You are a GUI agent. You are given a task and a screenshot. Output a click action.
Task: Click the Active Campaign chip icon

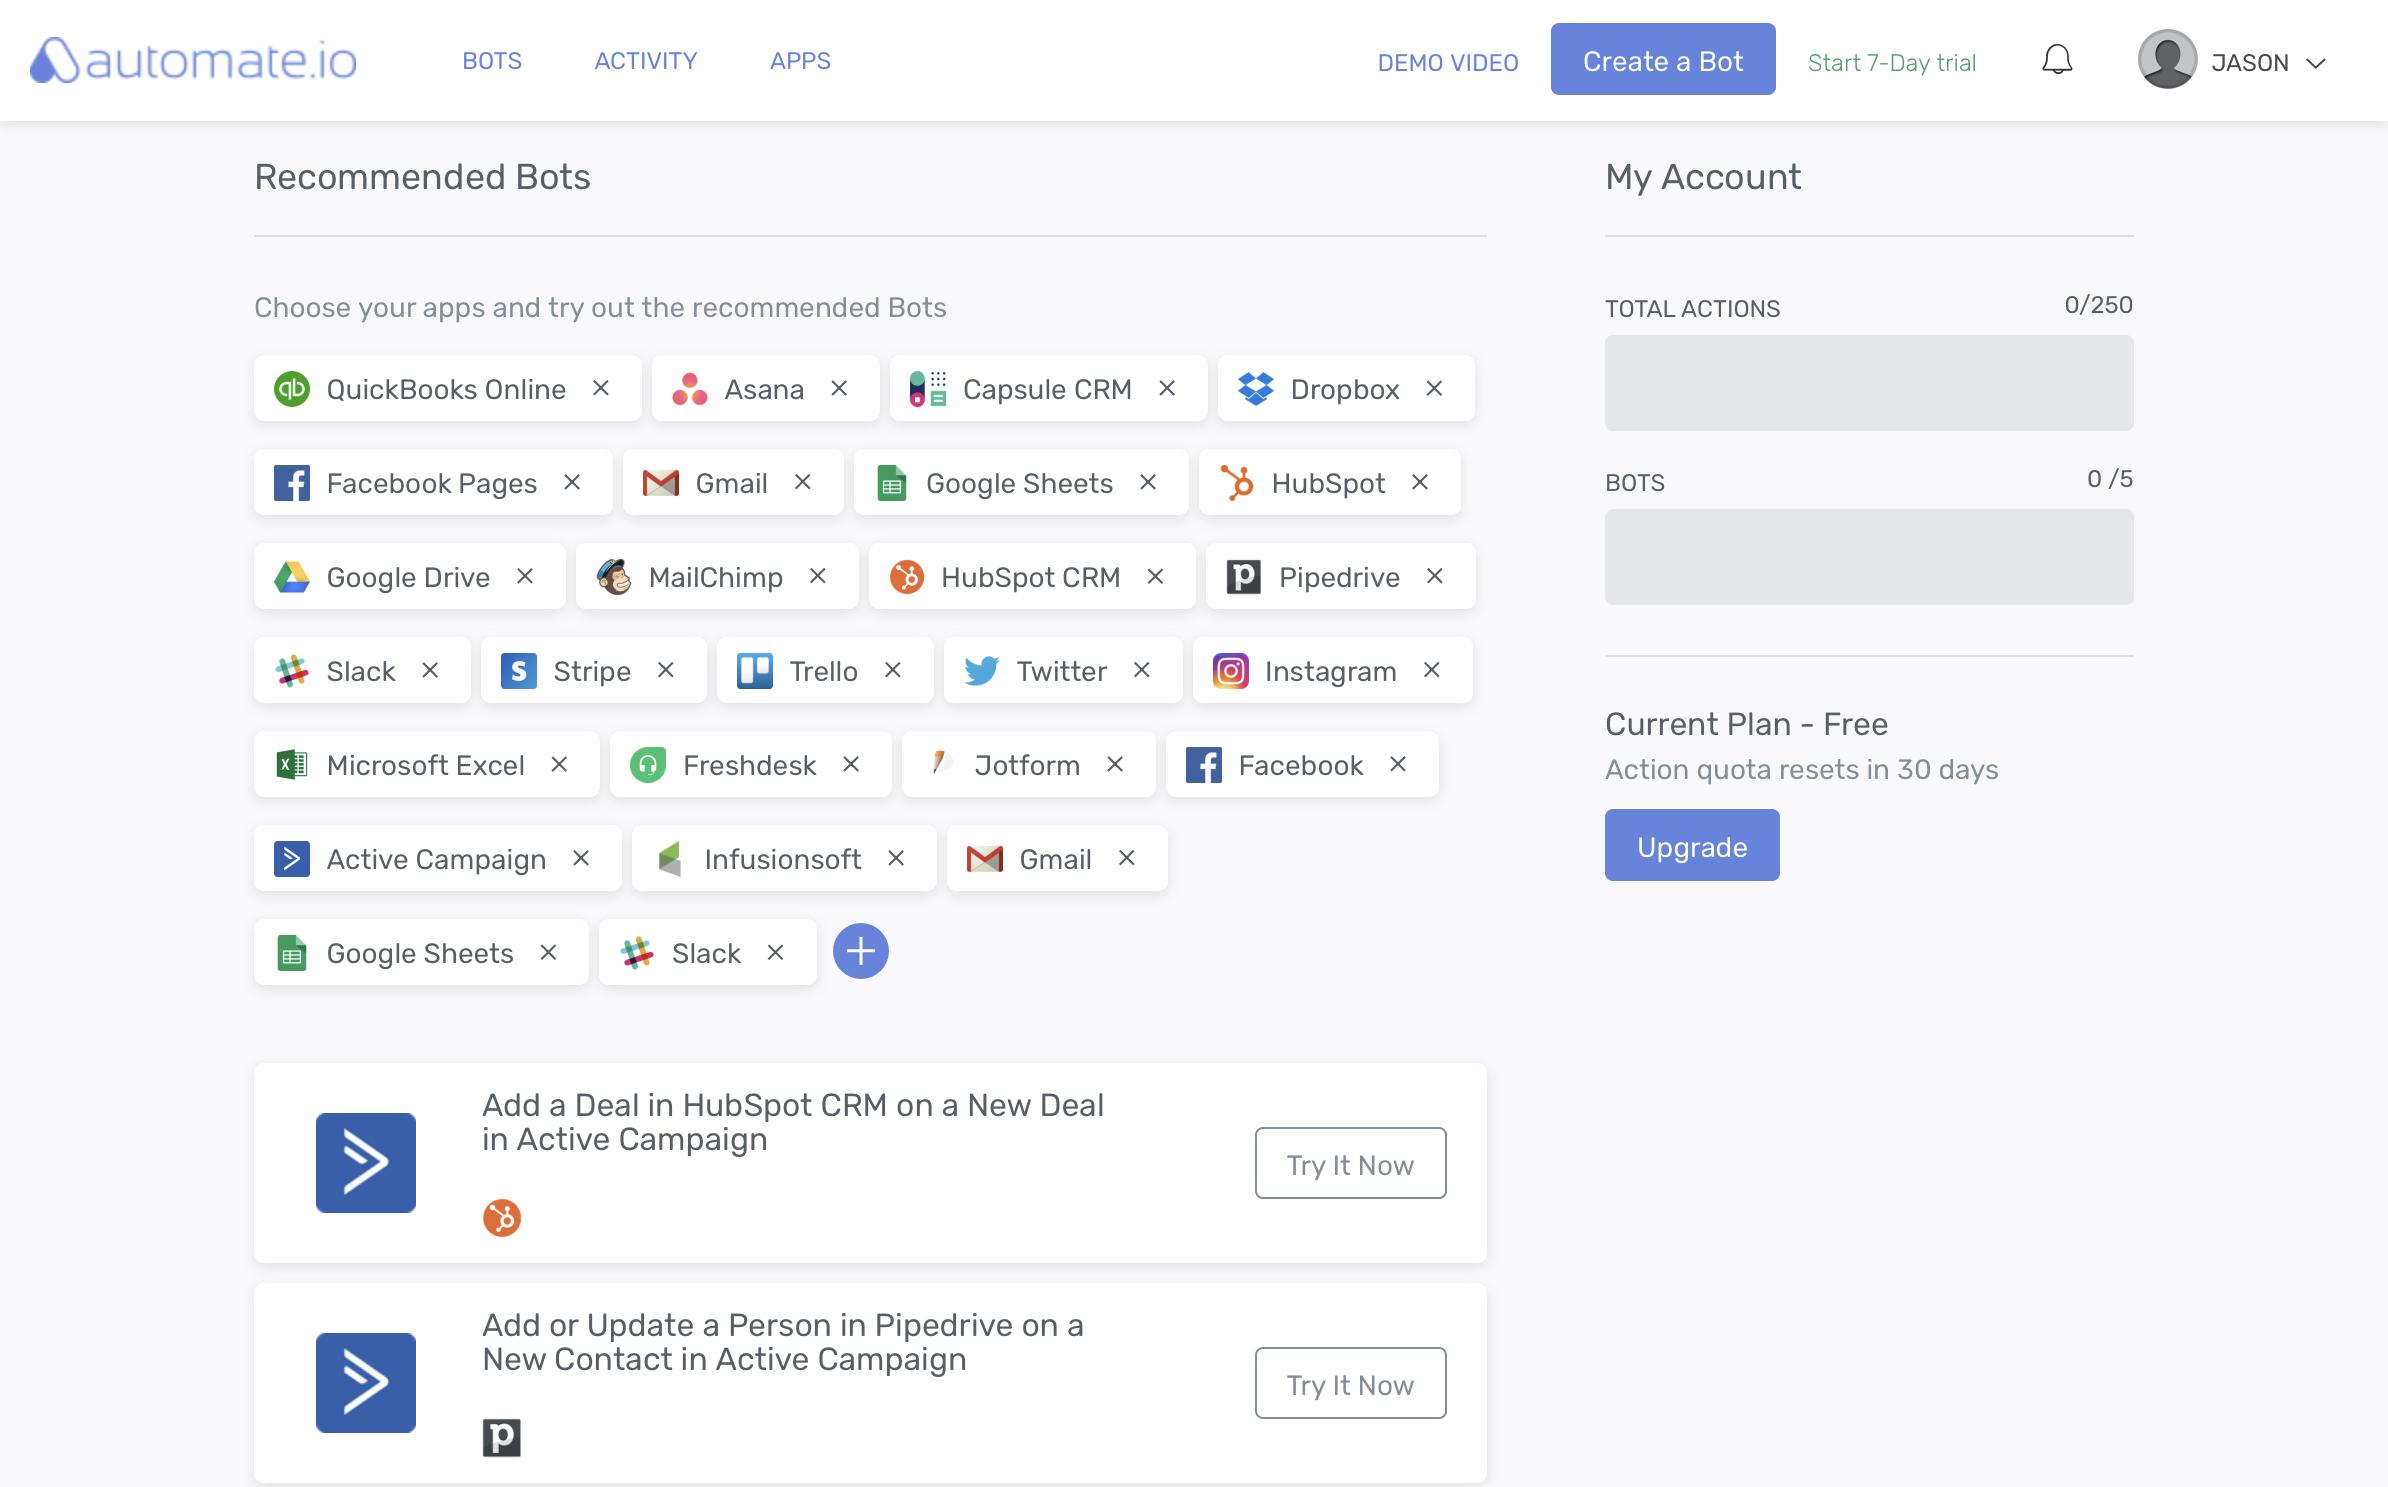(292, 859)
